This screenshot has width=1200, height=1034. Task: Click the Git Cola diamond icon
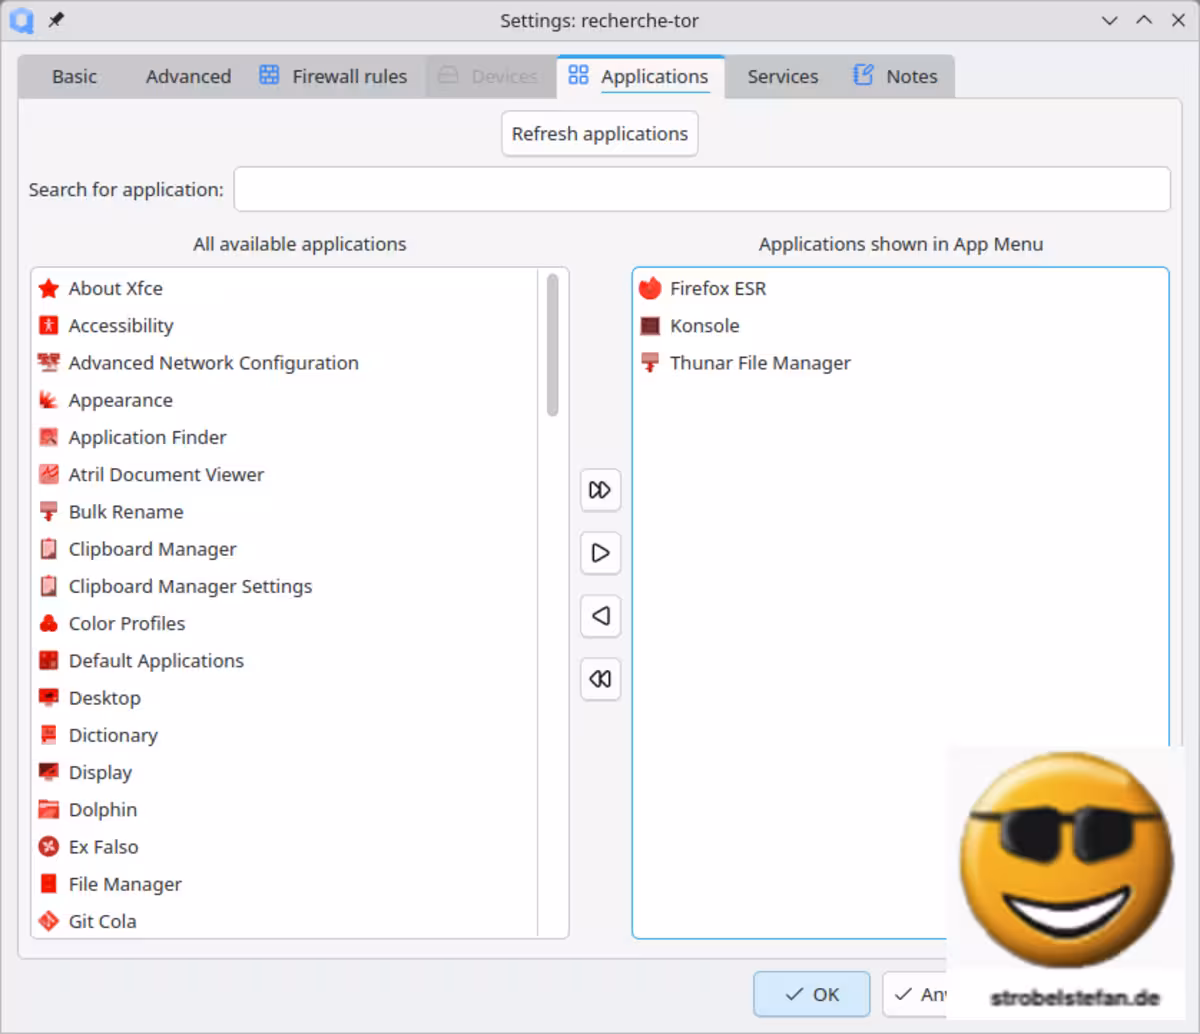[x=49, y=920]
